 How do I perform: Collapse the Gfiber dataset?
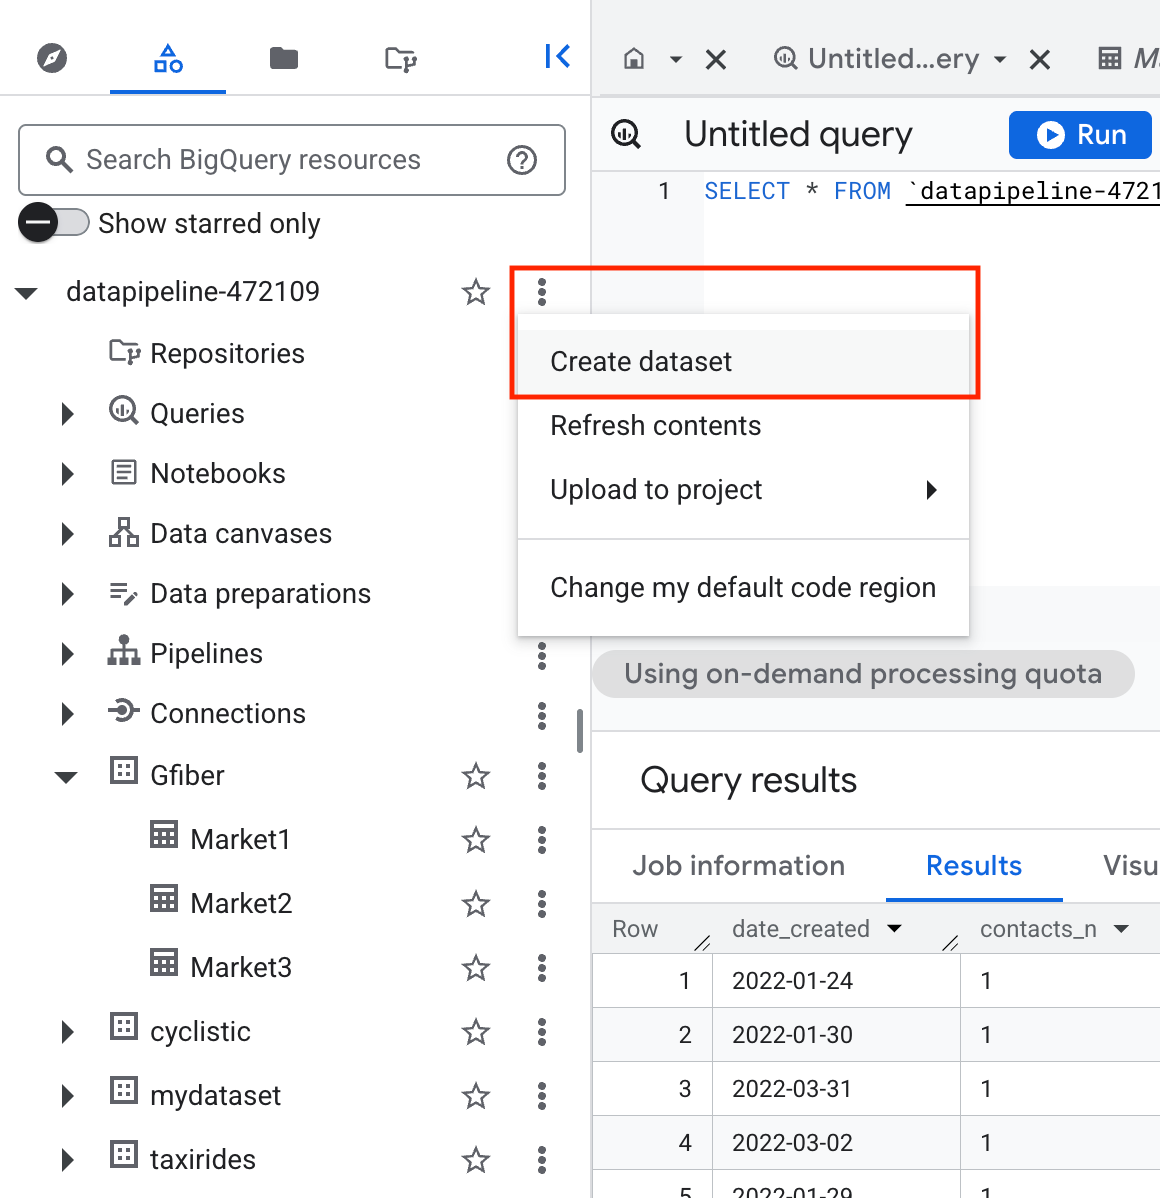click(66, 778)
